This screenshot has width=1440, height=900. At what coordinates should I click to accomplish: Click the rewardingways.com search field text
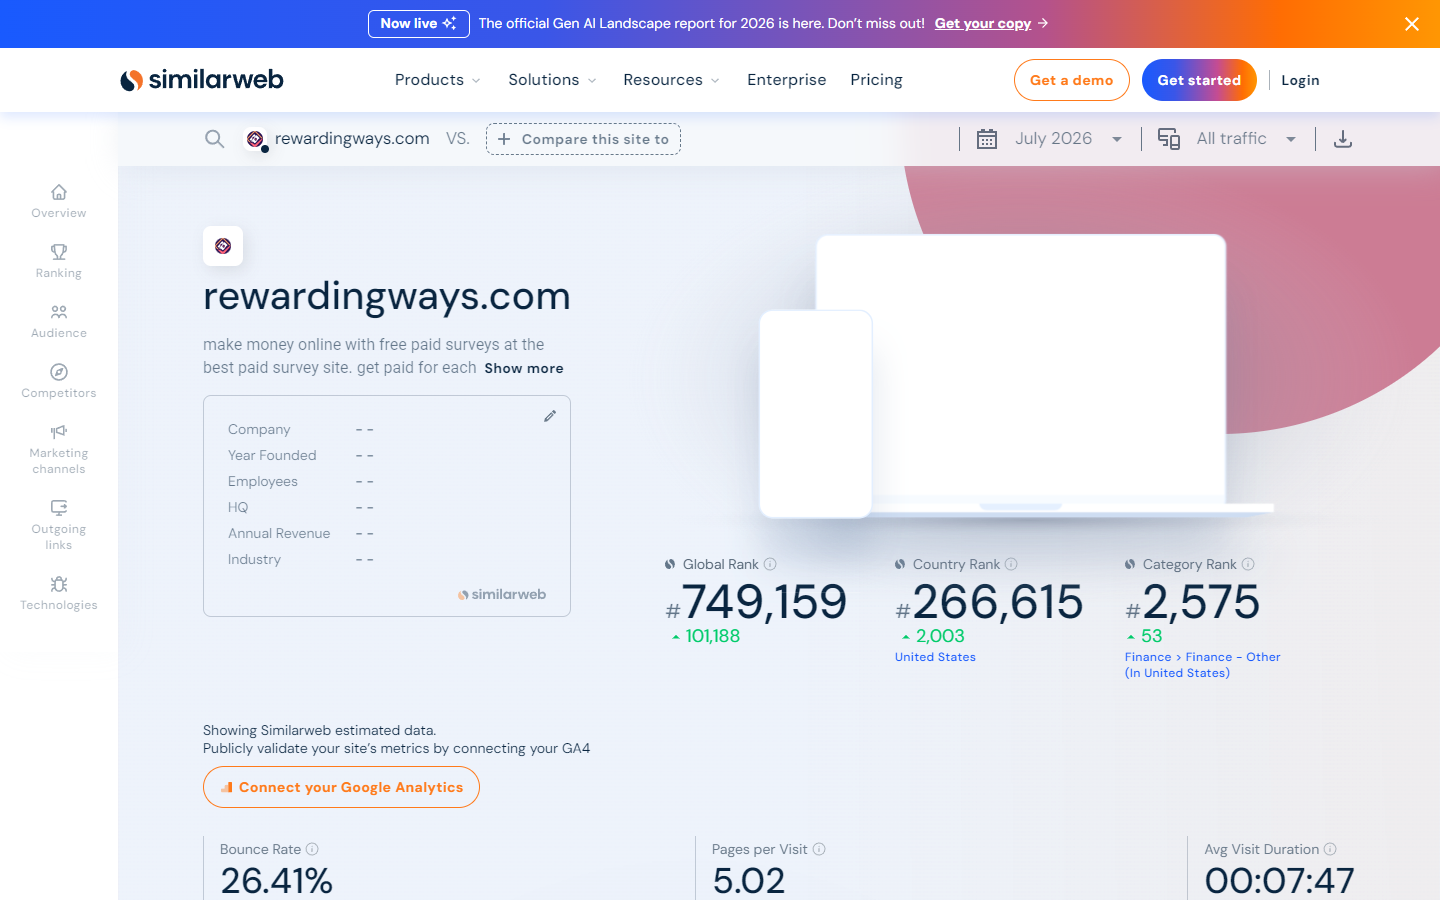(352, 139)
